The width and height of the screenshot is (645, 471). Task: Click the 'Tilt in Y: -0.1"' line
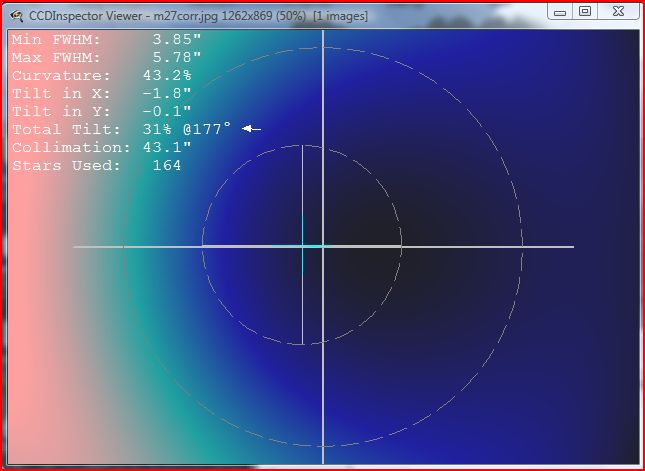click(x=102, y=111)
